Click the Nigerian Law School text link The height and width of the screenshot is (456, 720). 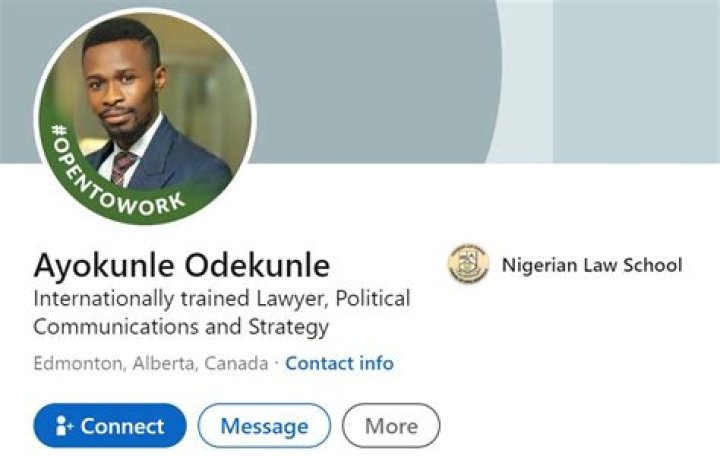[591, 265]
